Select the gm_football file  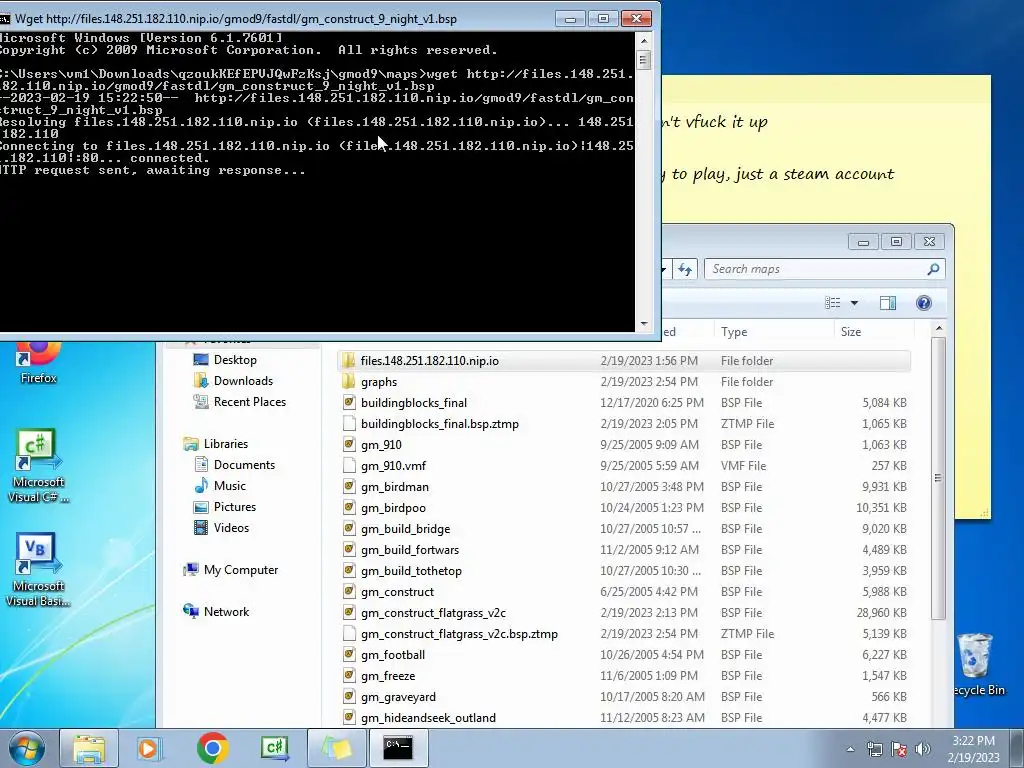pyautogui.click(x=624, y=654)
